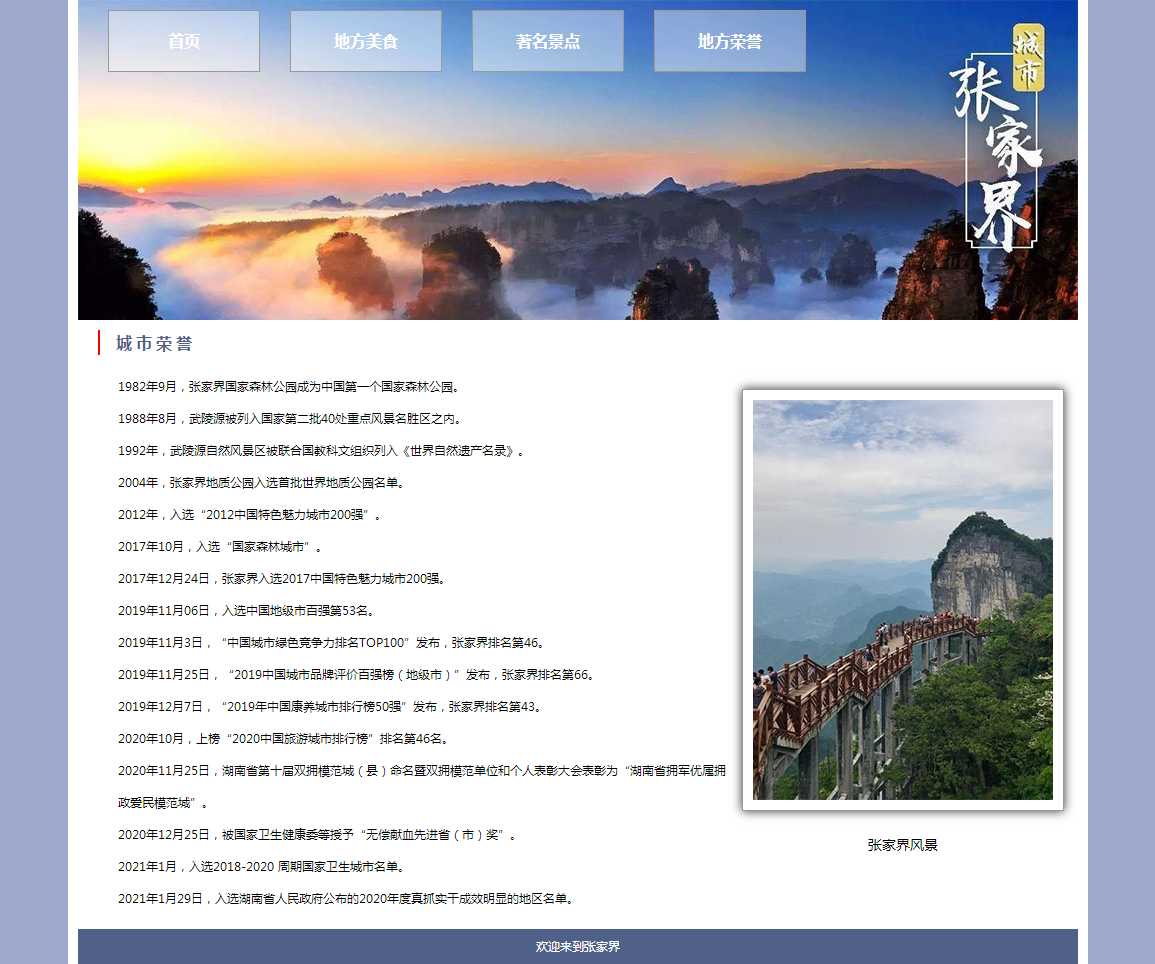The width and height of the screenshot is (1155, 964).
Task: Go to the 地方美食 page
Action: coord(366,41)
